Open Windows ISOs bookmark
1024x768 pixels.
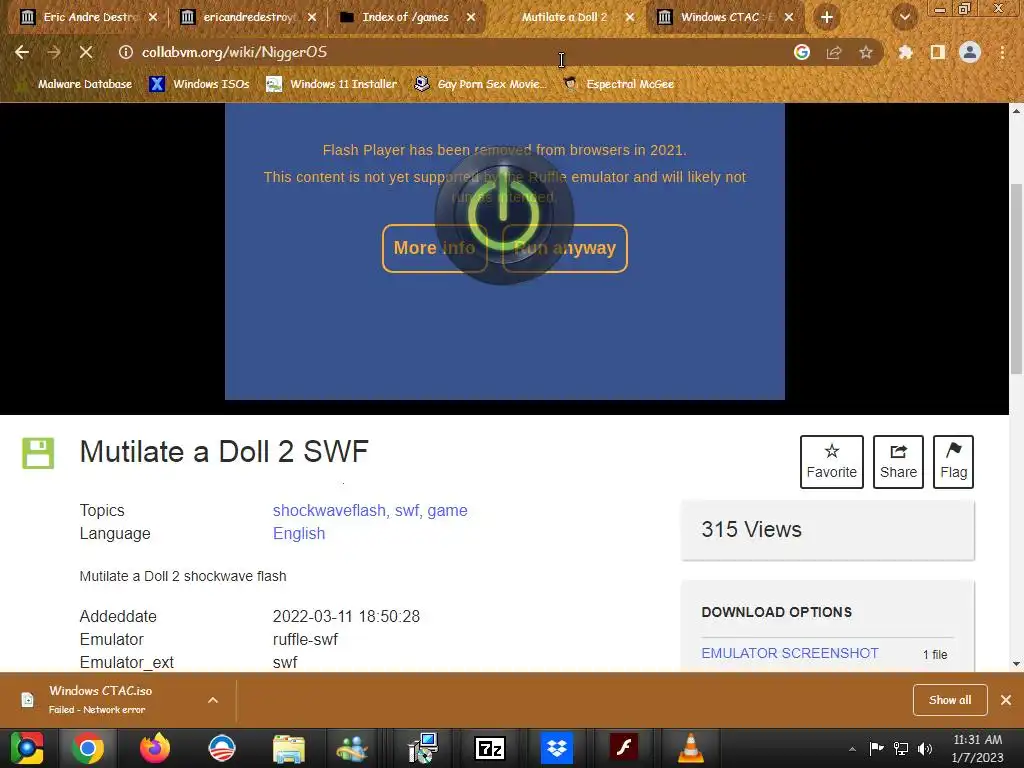point(199,84)
